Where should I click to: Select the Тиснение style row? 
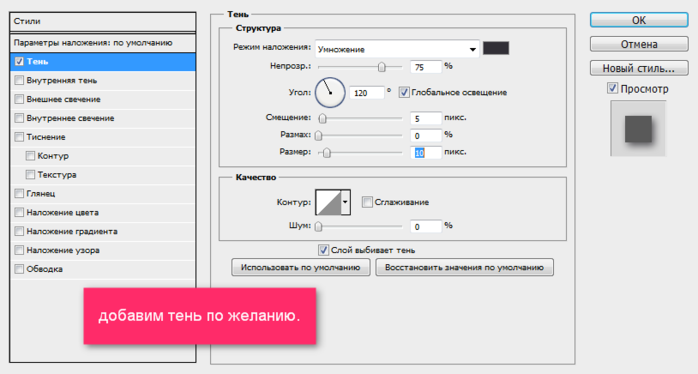(103, 137)
